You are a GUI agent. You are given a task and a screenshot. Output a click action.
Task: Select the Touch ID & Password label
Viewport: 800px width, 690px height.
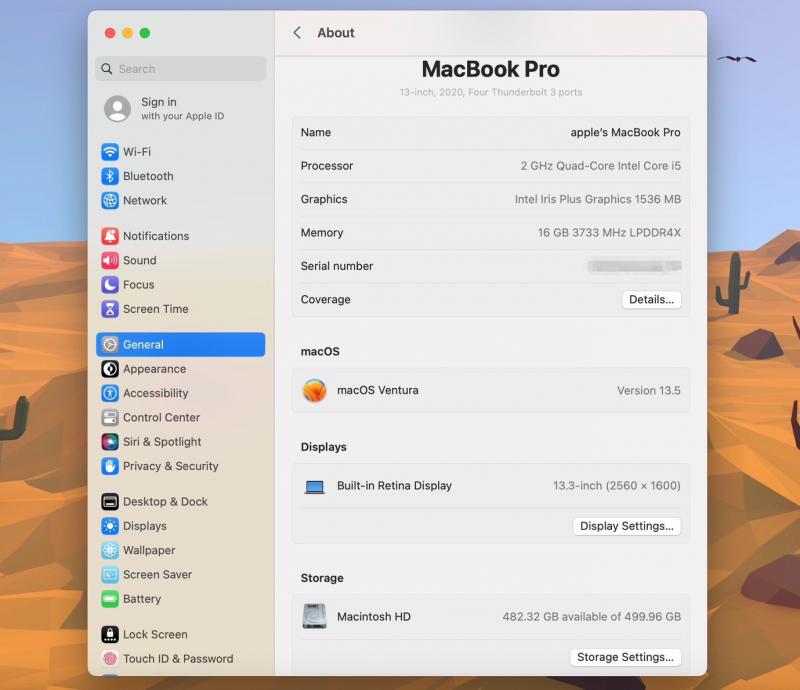click(178, 659)
